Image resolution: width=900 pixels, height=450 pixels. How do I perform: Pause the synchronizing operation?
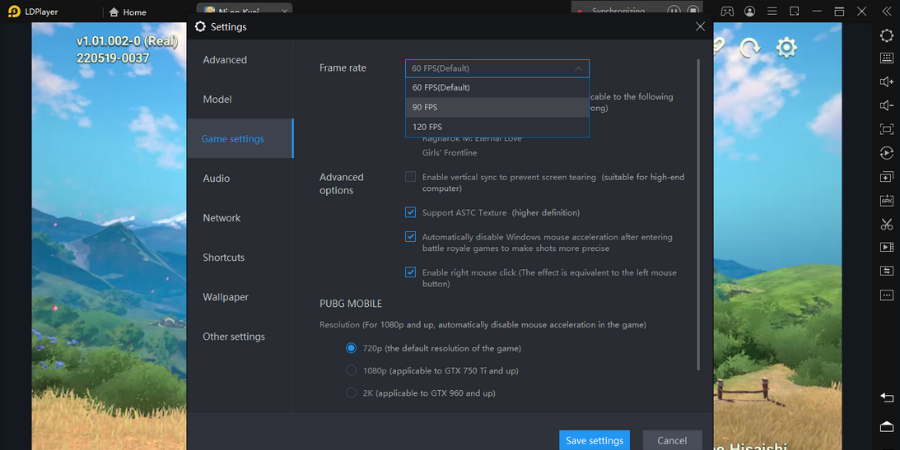pyautogui.click(x=674, y=11)
